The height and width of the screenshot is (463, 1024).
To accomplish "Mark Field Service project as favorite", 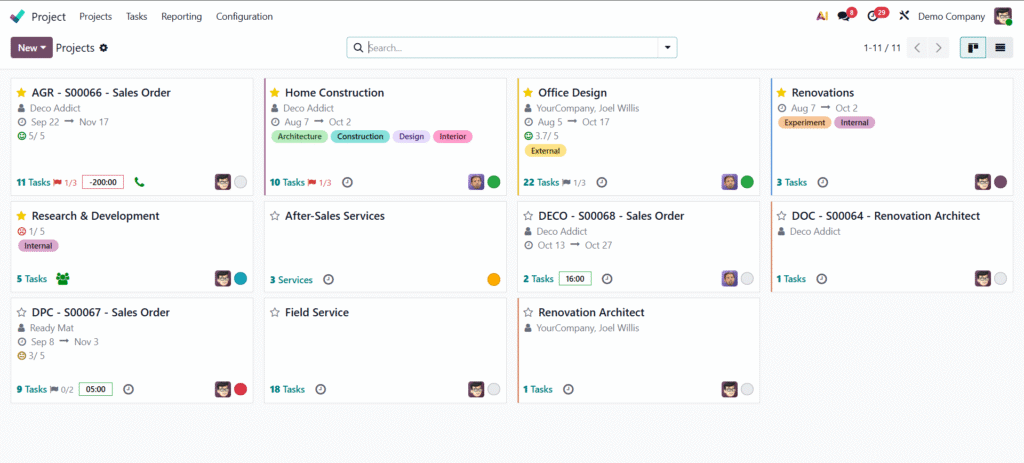I will pyautogui.click(x=275, y=313).
